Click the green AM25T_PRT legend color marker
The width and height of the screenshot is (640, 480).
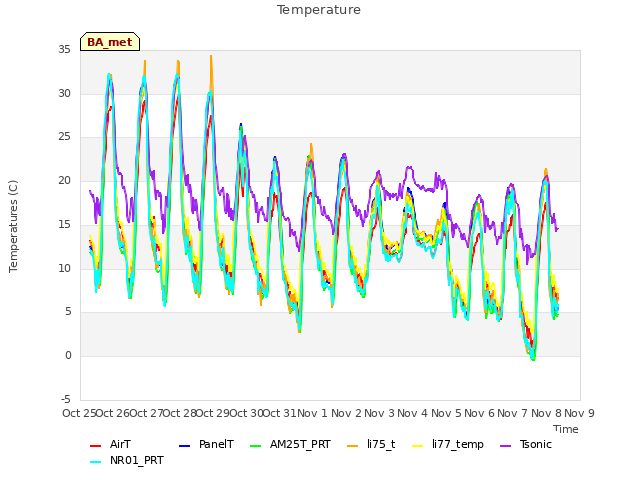pyautogui.click(x=255, y=446)
